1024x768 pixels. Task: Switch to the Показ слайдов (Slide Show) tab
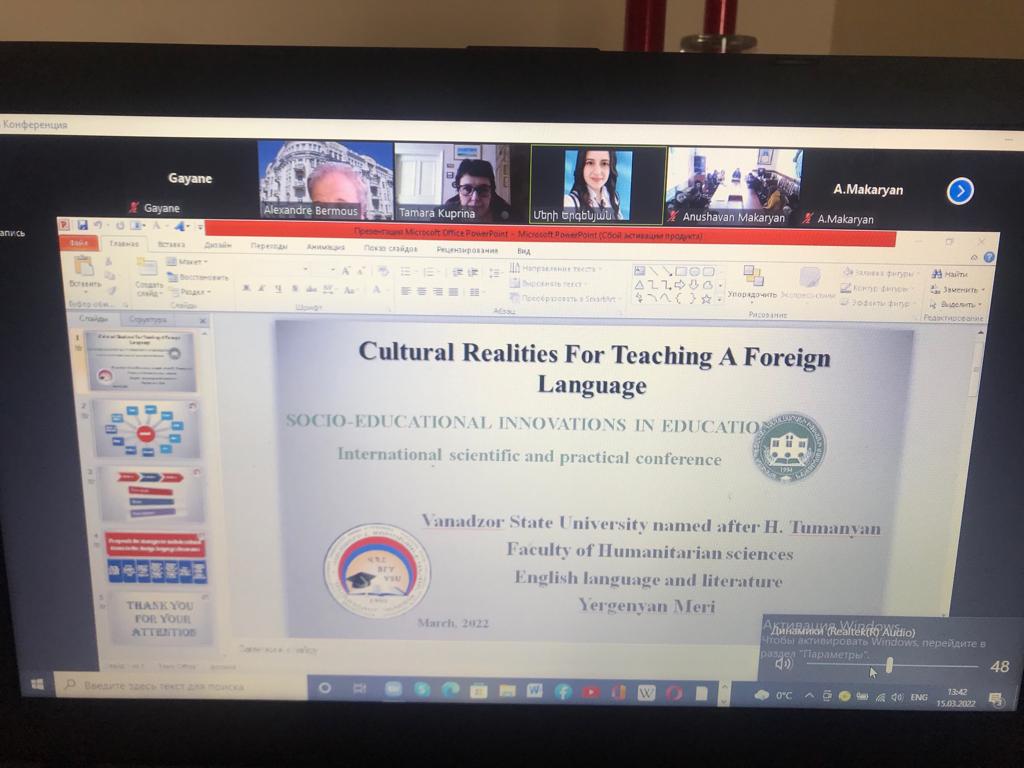point(391,248)
